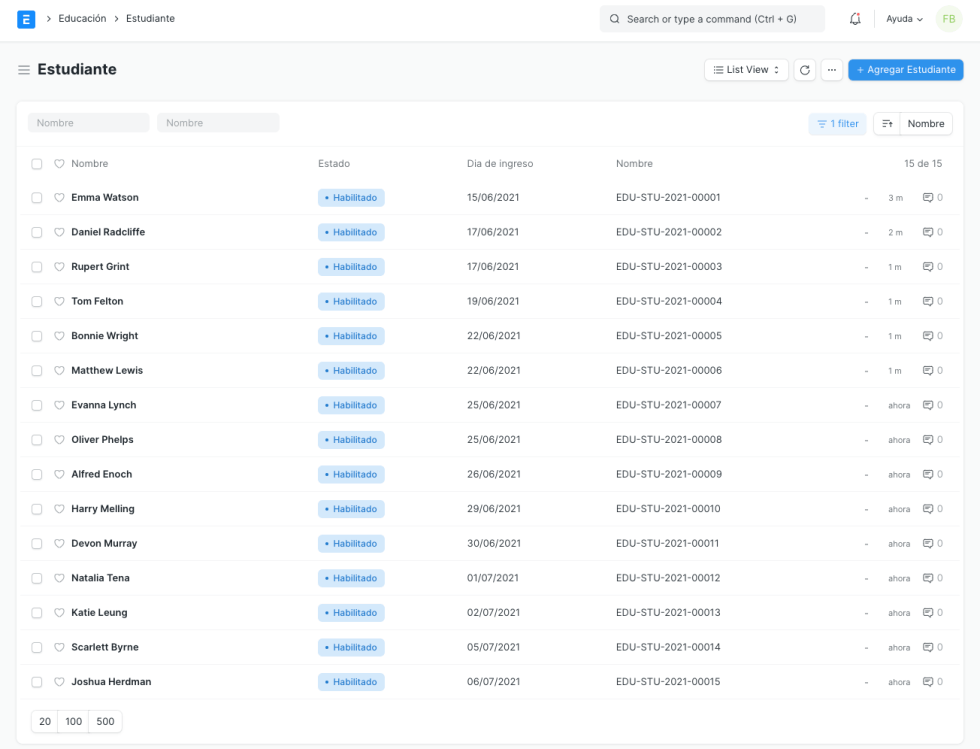The height and width of the screenshot is (749, 980).
Task: Like Daniel Radcliffe with heart icon
Action: (x=59, y=232)
